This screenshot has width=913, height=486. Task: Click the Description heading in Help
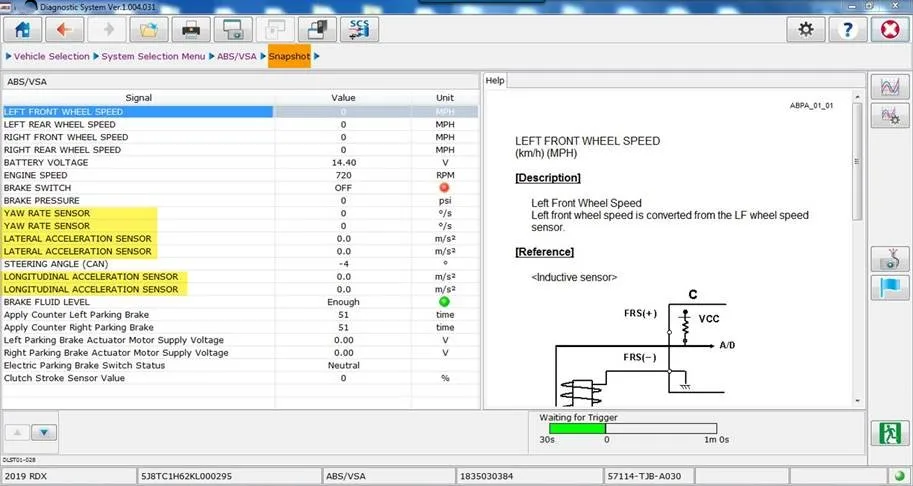click(x=547, y=178)
